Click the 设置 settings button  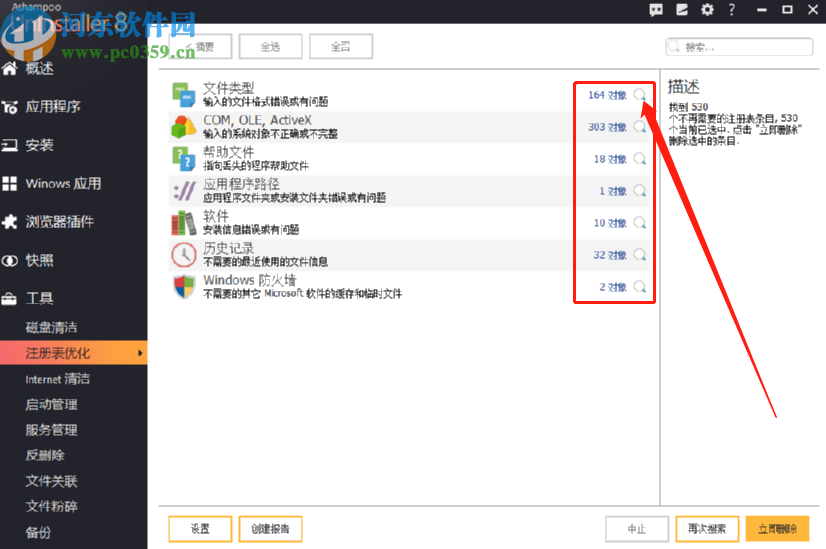(200, 529)
